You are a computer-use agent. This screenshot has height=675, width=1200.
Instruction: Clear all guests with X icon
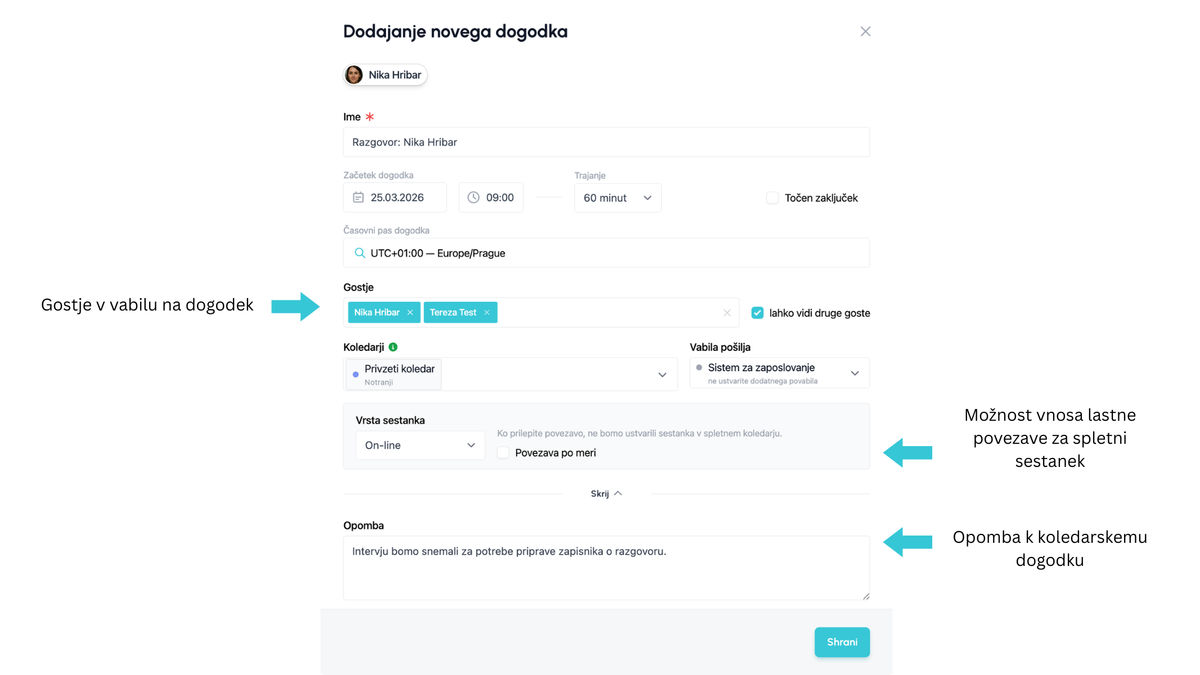pyautogui.click(x=727, y=313)
